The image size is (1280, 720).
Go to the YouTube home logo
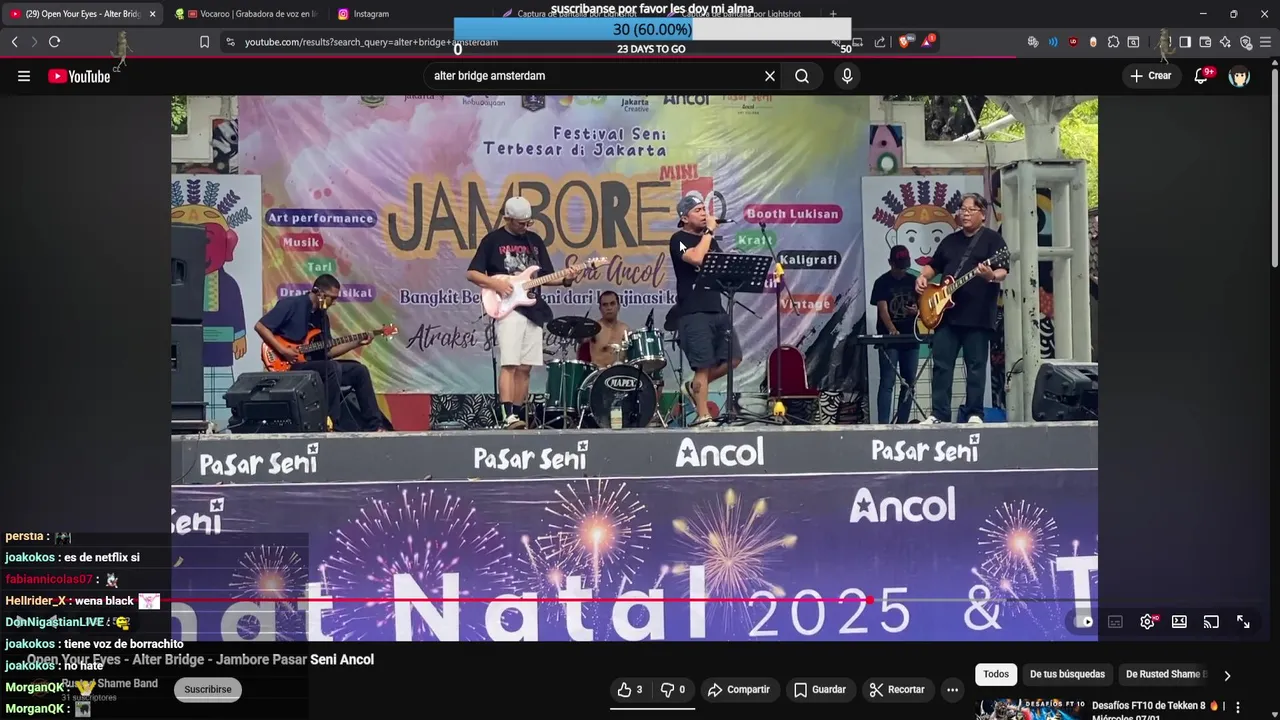(79, 76)
